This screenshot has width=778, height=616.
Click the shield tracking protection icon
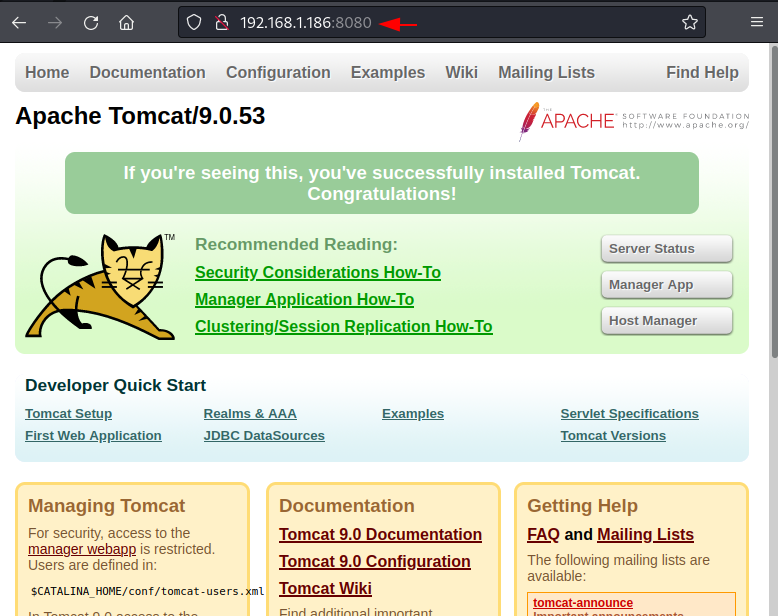click(194, 22)
